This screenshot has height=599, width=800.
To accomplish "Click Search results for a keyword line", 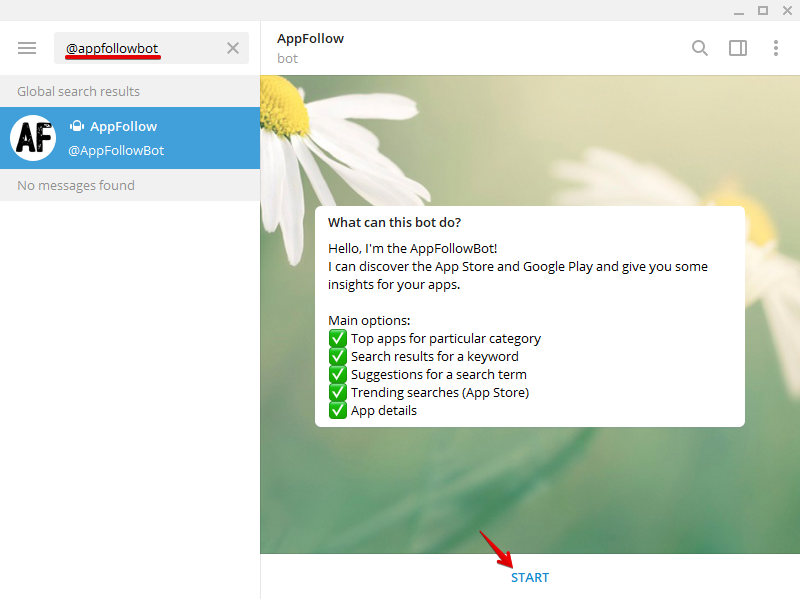I will 435,356.
